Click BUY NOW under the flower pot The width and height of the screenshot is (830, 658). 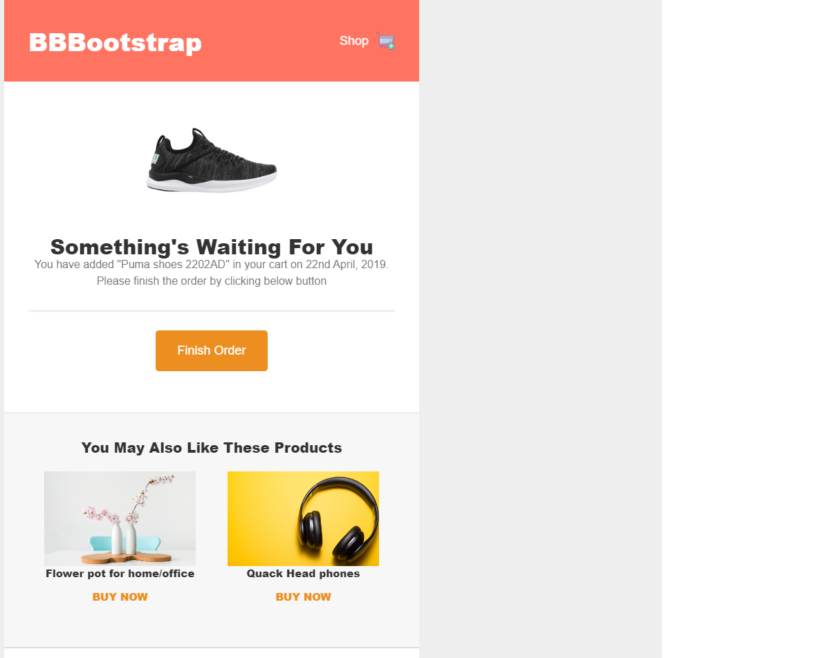[x=120, y=597]
